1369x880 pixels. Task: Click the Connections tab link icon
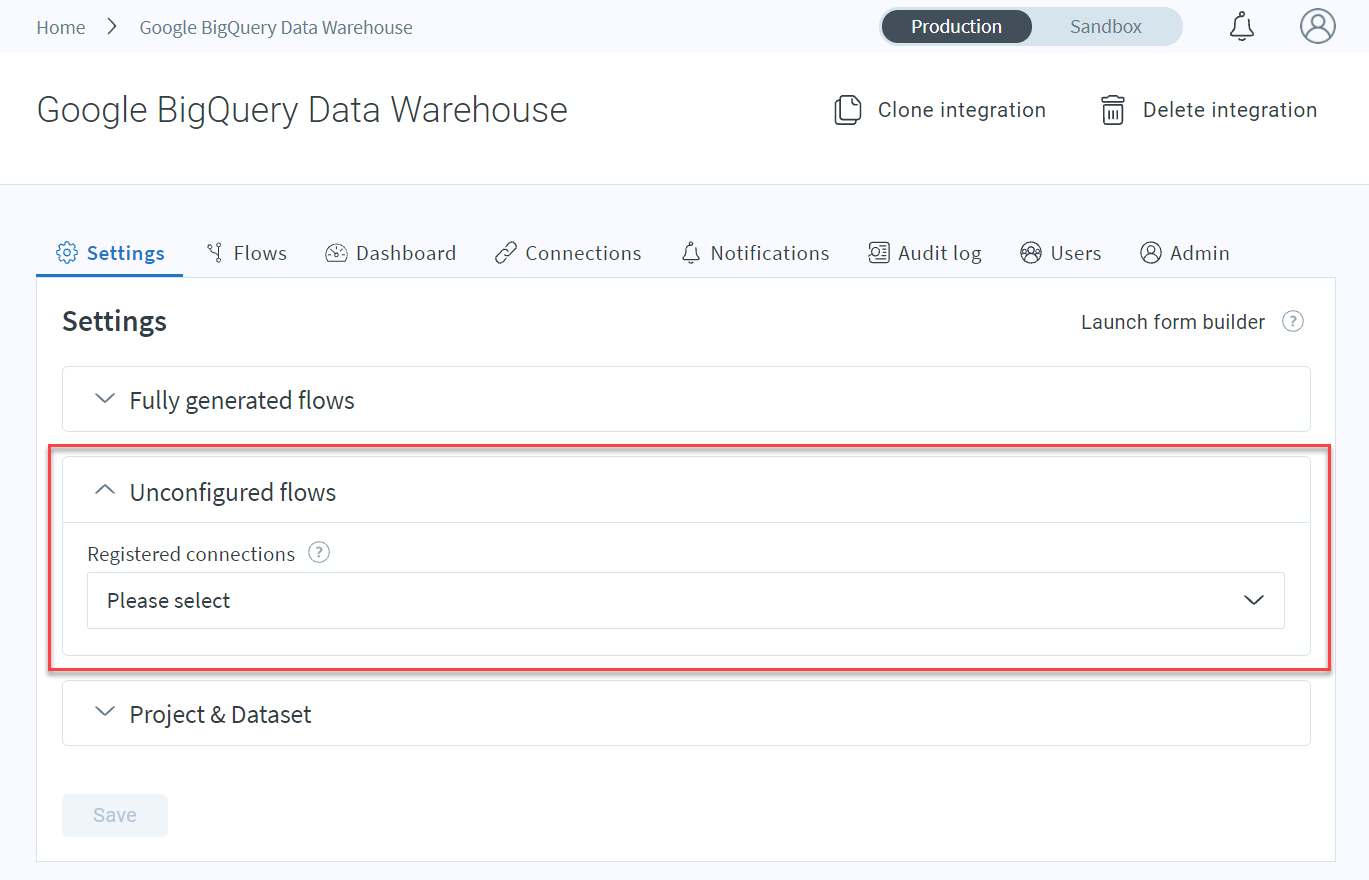click(x=506, y=253)
